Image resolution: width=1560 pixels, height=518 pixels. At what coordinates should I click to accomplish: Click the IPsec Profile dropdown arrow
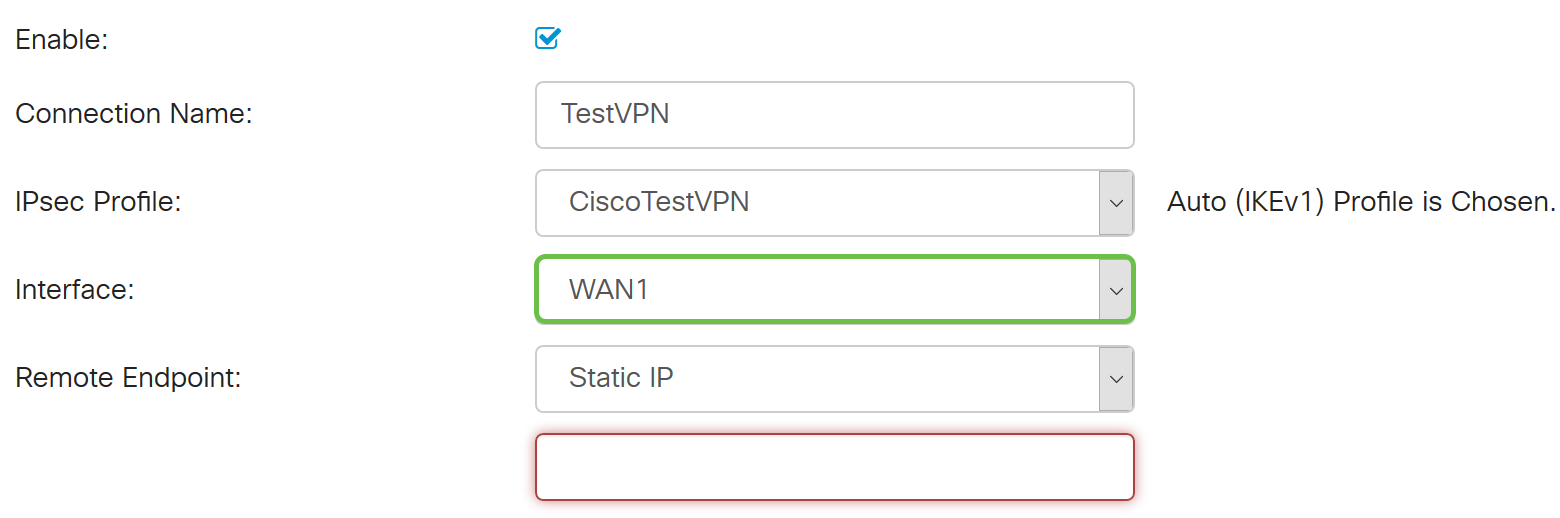click(x=1116, y=203)
